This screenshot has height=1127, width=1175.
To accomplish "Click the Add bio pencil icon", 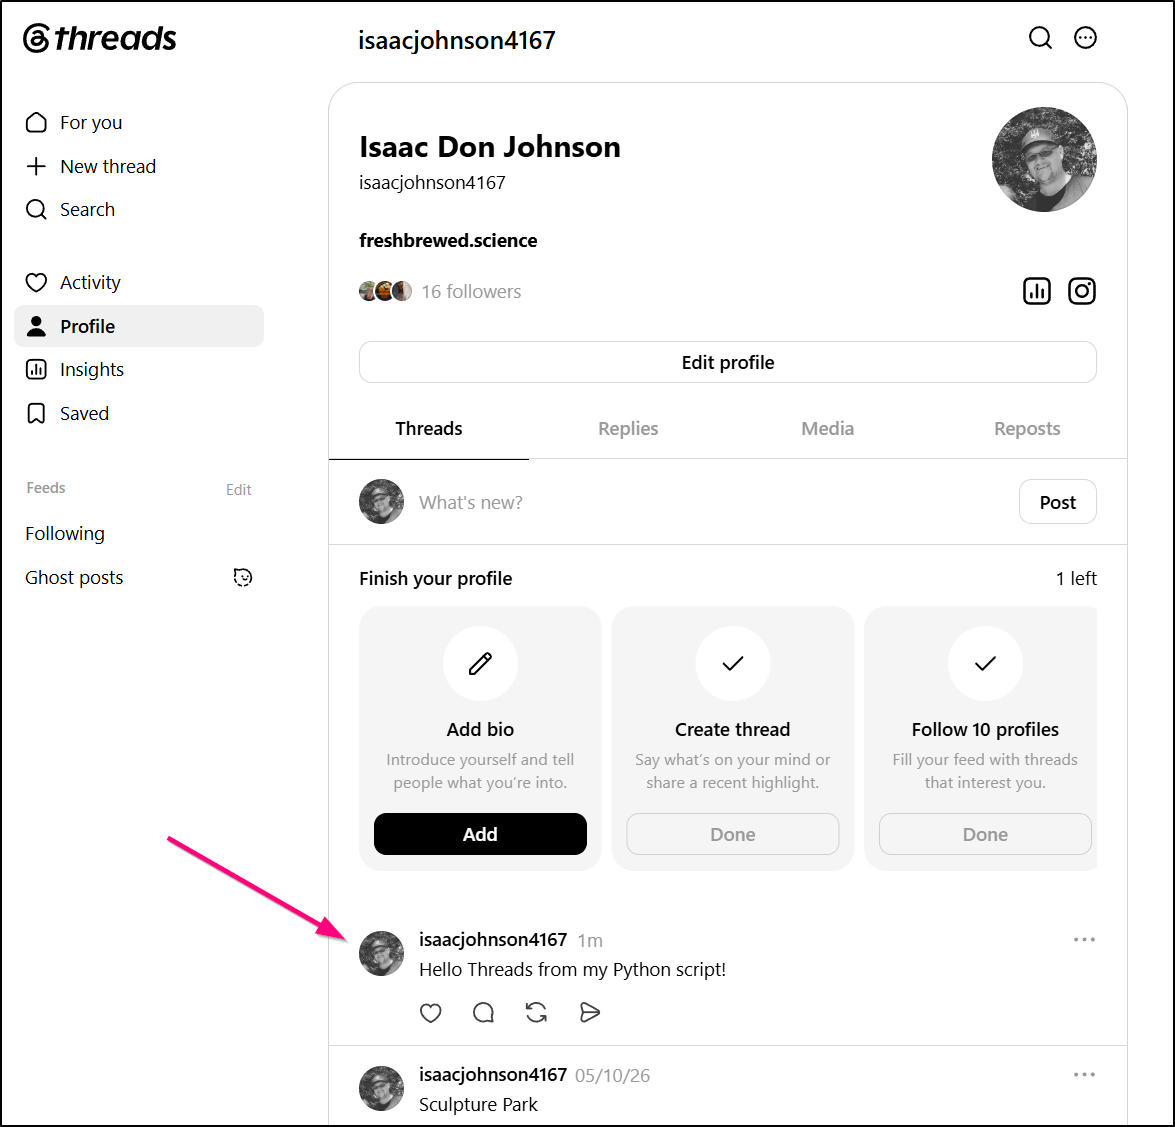I will [480, 663].
